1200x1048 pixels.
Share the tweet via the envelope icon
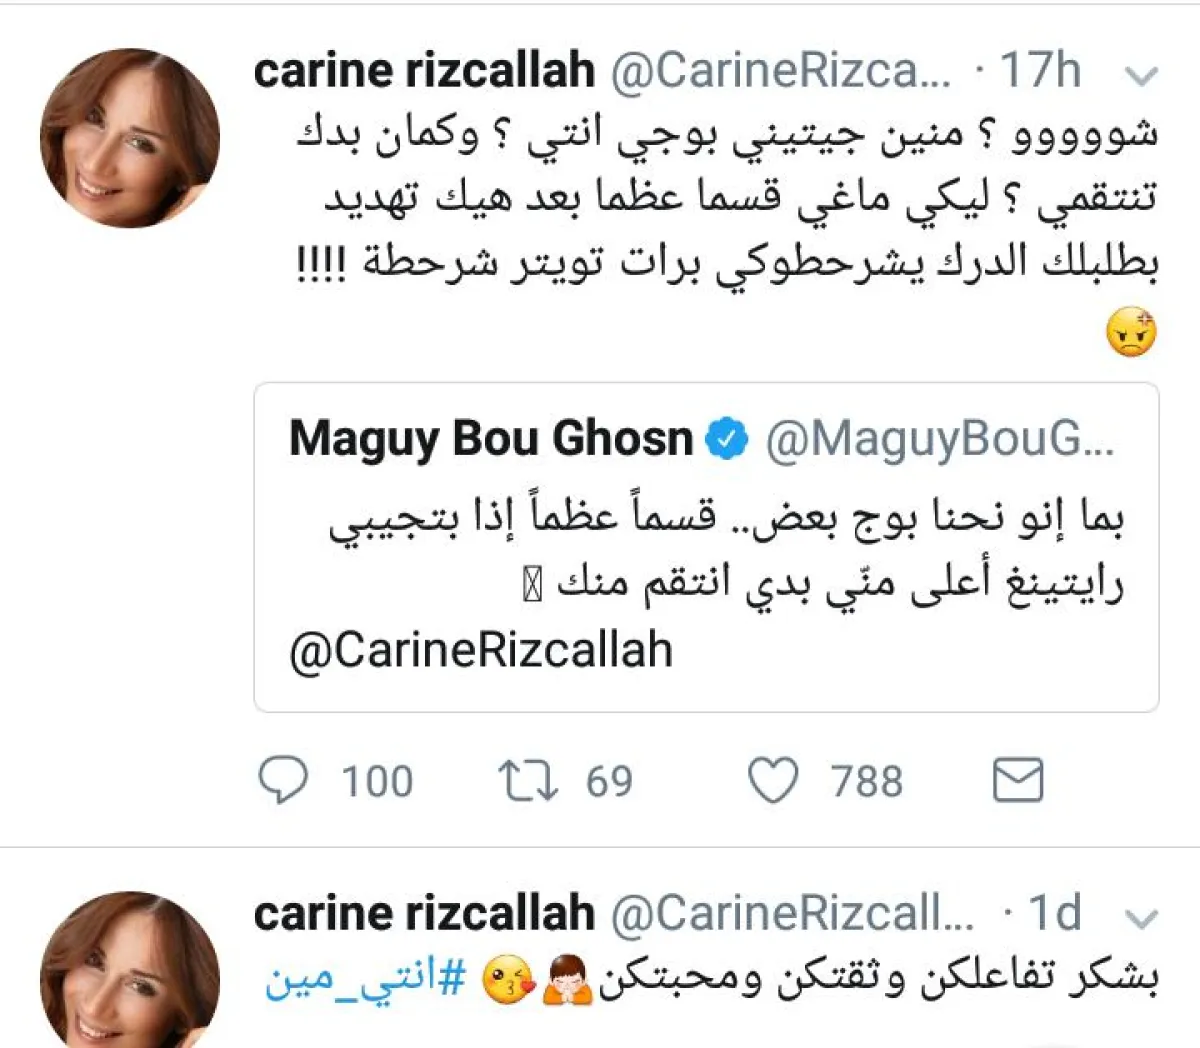point(1018,781)
